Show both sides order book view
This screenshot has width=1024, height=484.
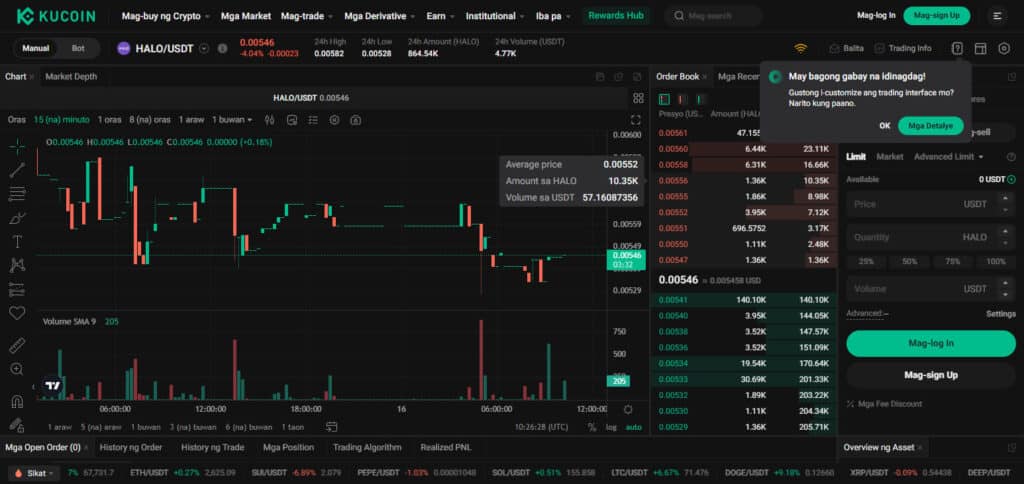pyautogui.click(x=664, y=99)
